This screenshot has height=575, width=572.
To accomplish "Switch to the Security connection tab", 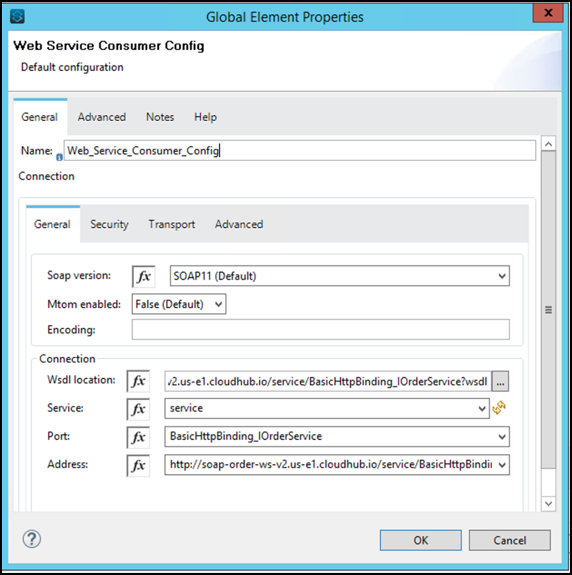I will (x=109, y=224).
